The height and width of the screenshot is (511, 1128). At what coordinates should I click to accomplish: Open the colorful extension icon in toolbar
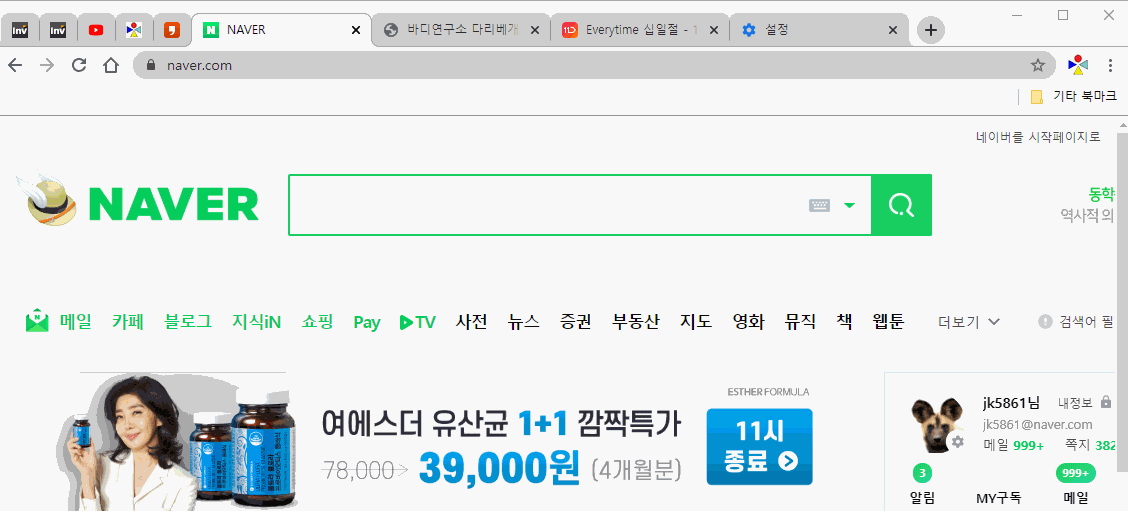pyautogui.click(x=1078, y=65)
